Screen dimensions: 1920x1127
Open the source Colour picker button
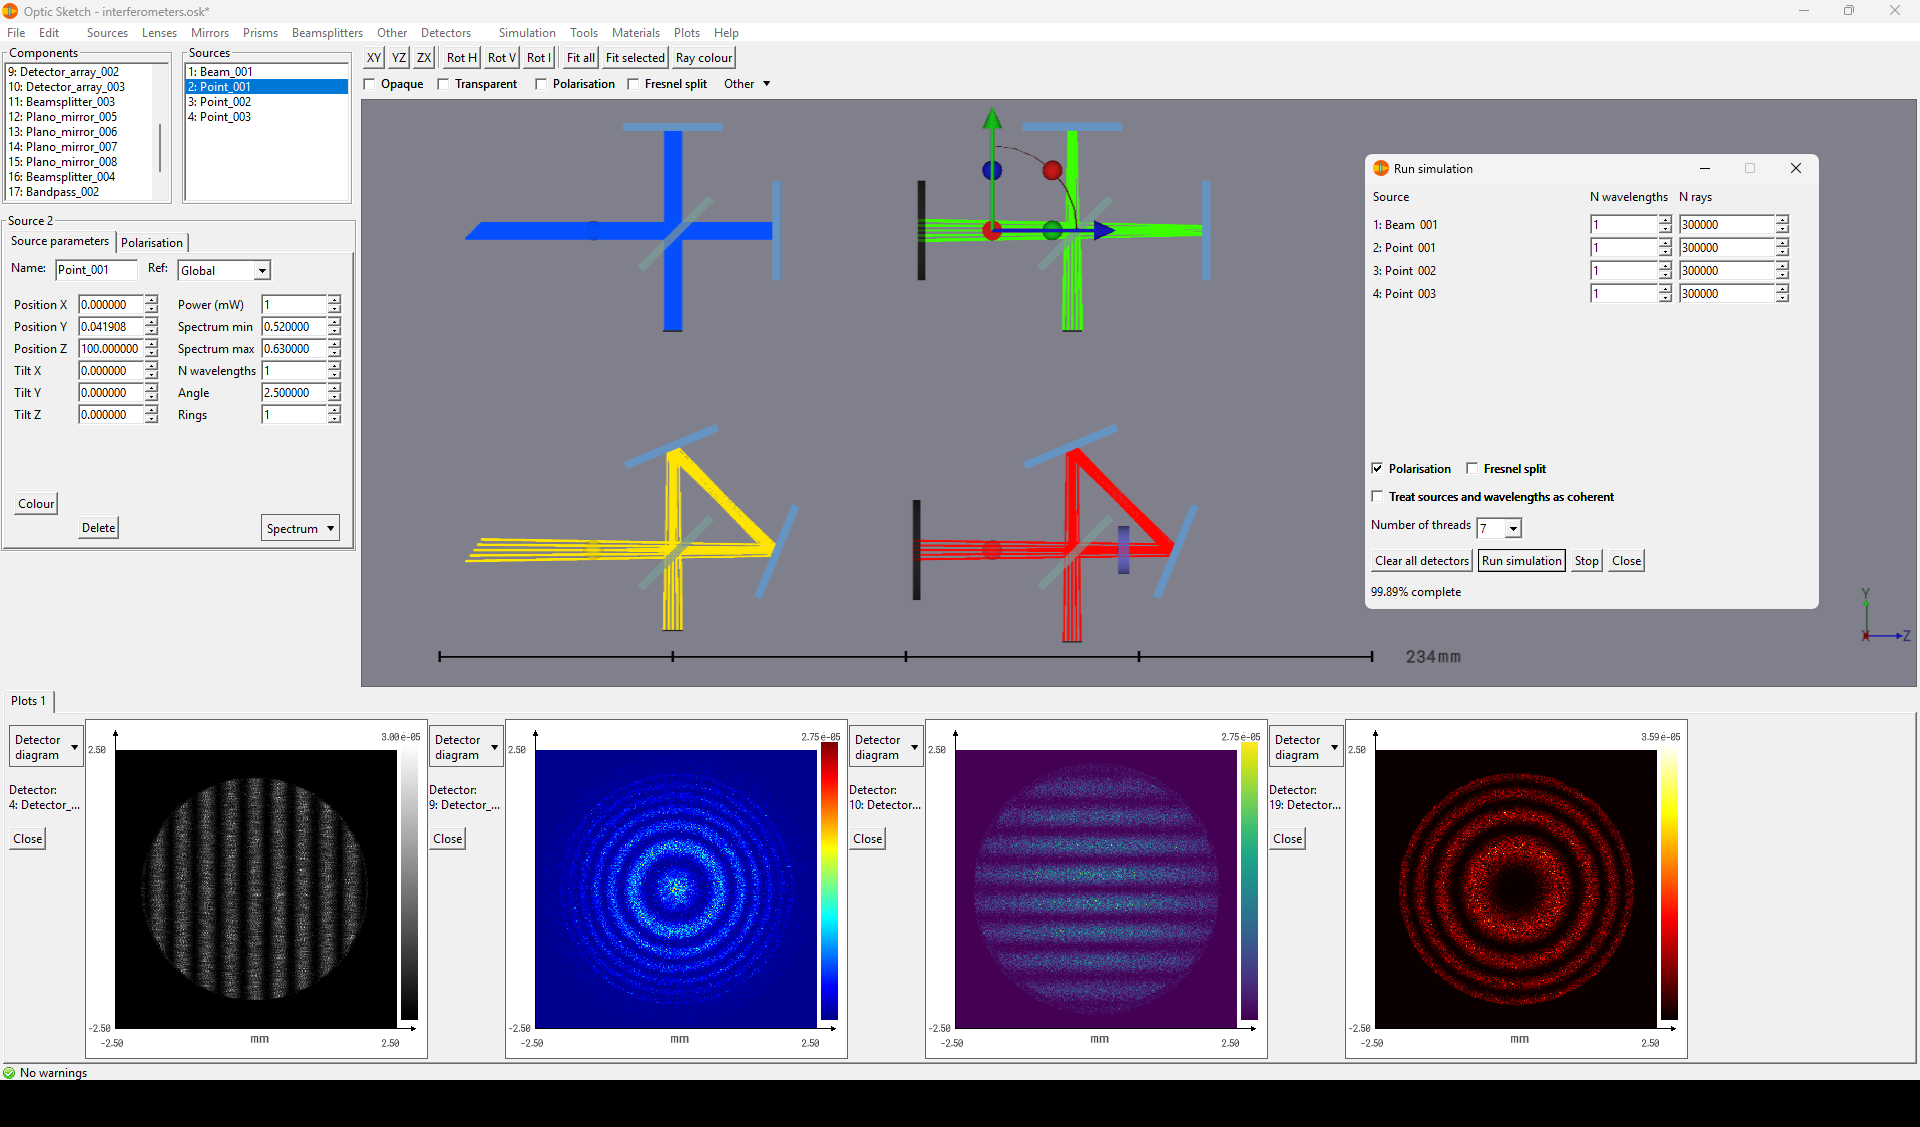click(x=36, y=504)
